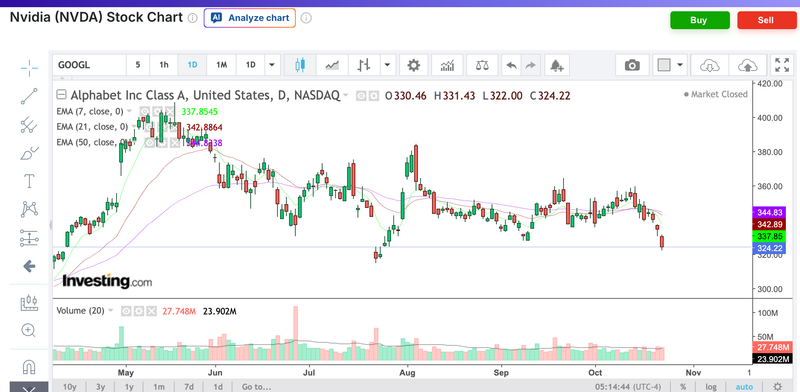Viewport: 800px width, 392px height.
Task: Set range to 10y
Action: pyautogui.click(x=69, y=387)
